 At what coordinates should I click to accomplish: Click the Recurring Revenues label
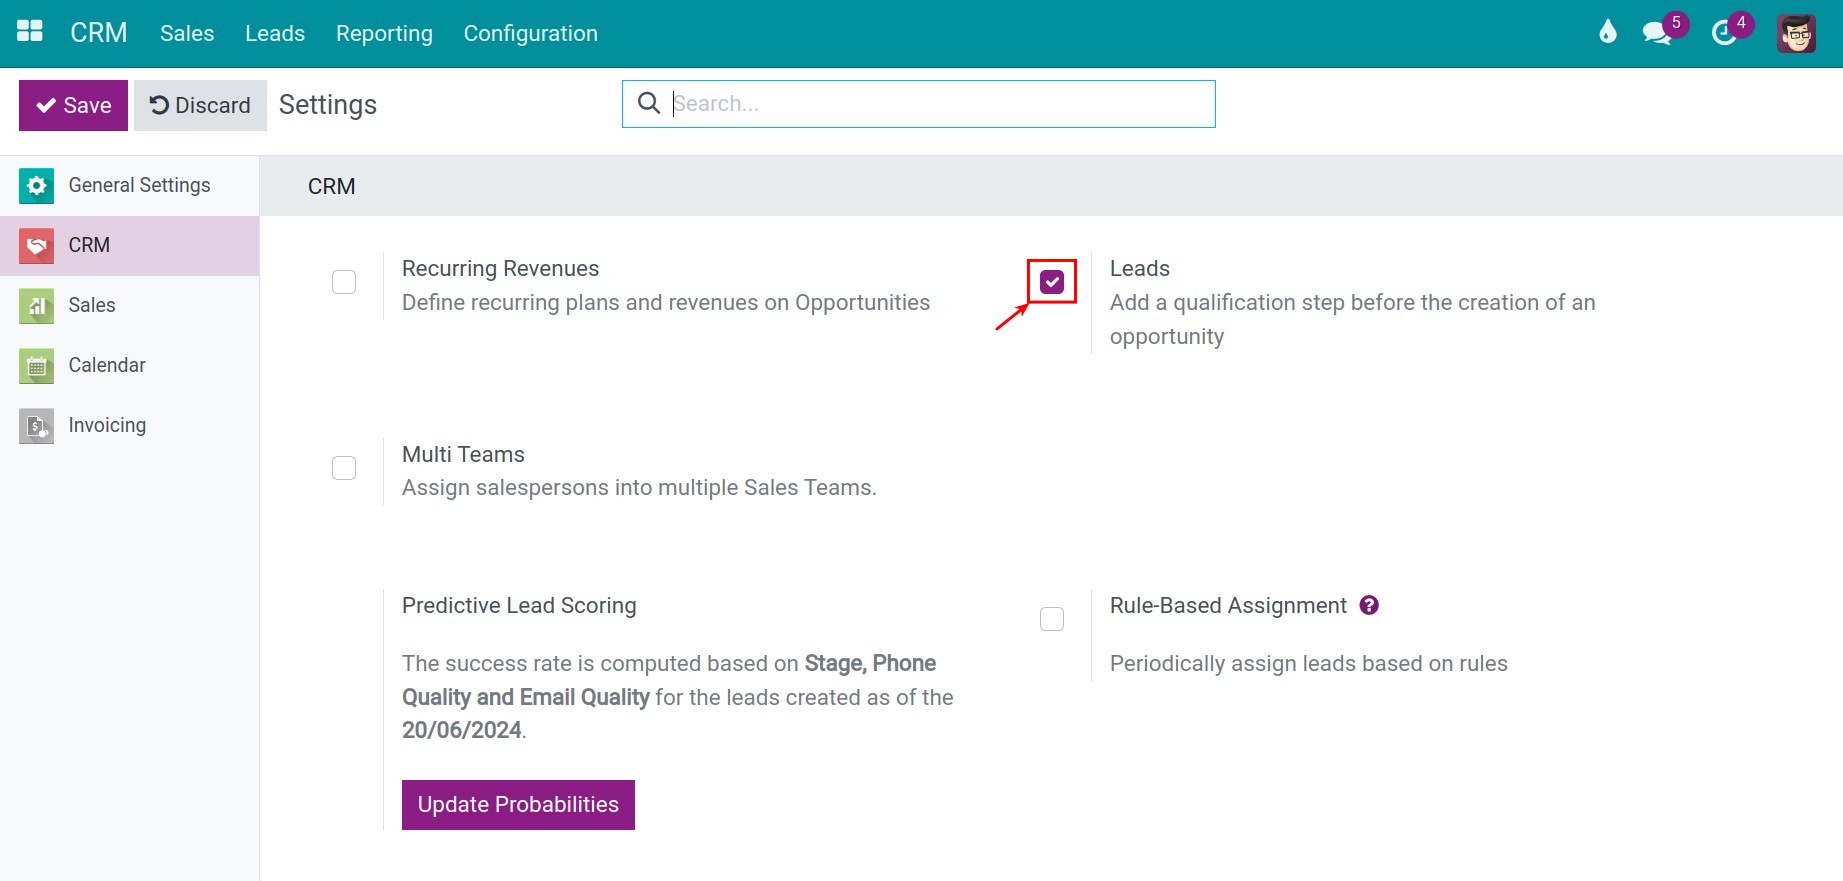click(x=500, y=268)
